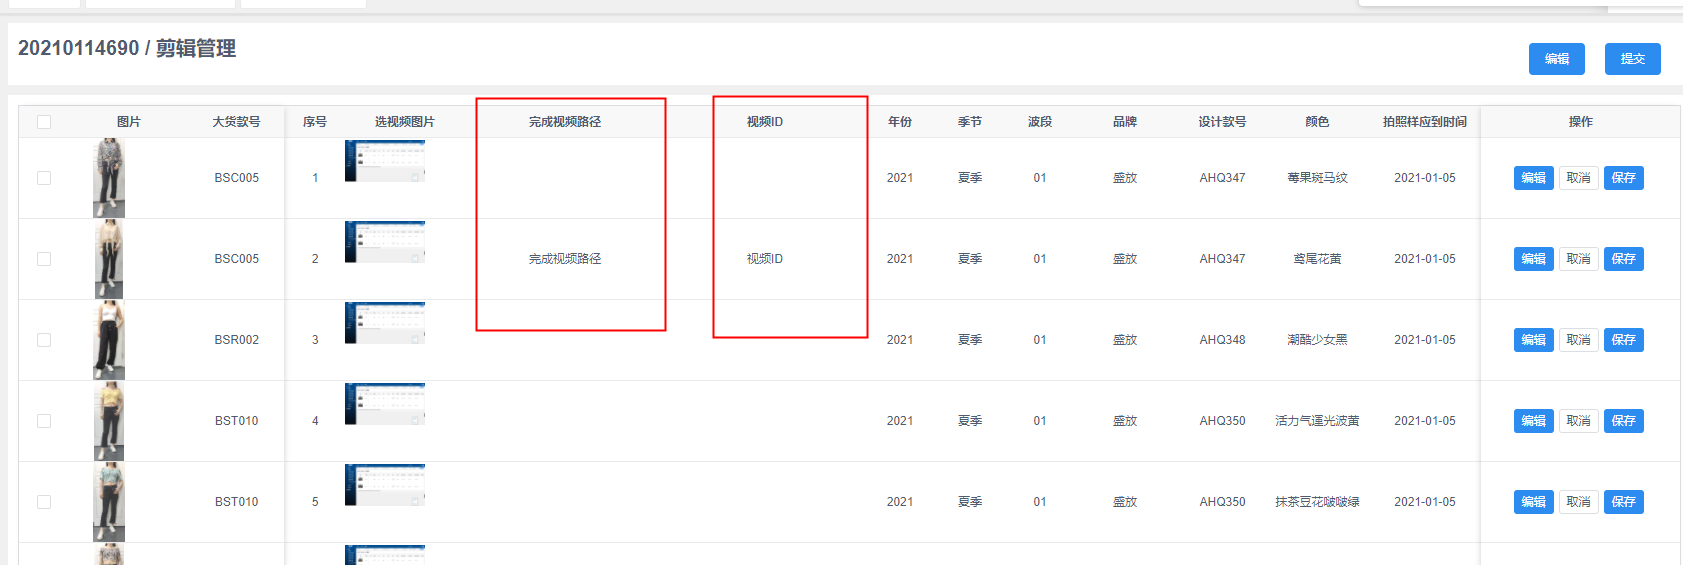The width and height of the screenshot is (1683, 565).
Task: Edit row 1 using its 编辑 button
Action: pos(1533,178)
